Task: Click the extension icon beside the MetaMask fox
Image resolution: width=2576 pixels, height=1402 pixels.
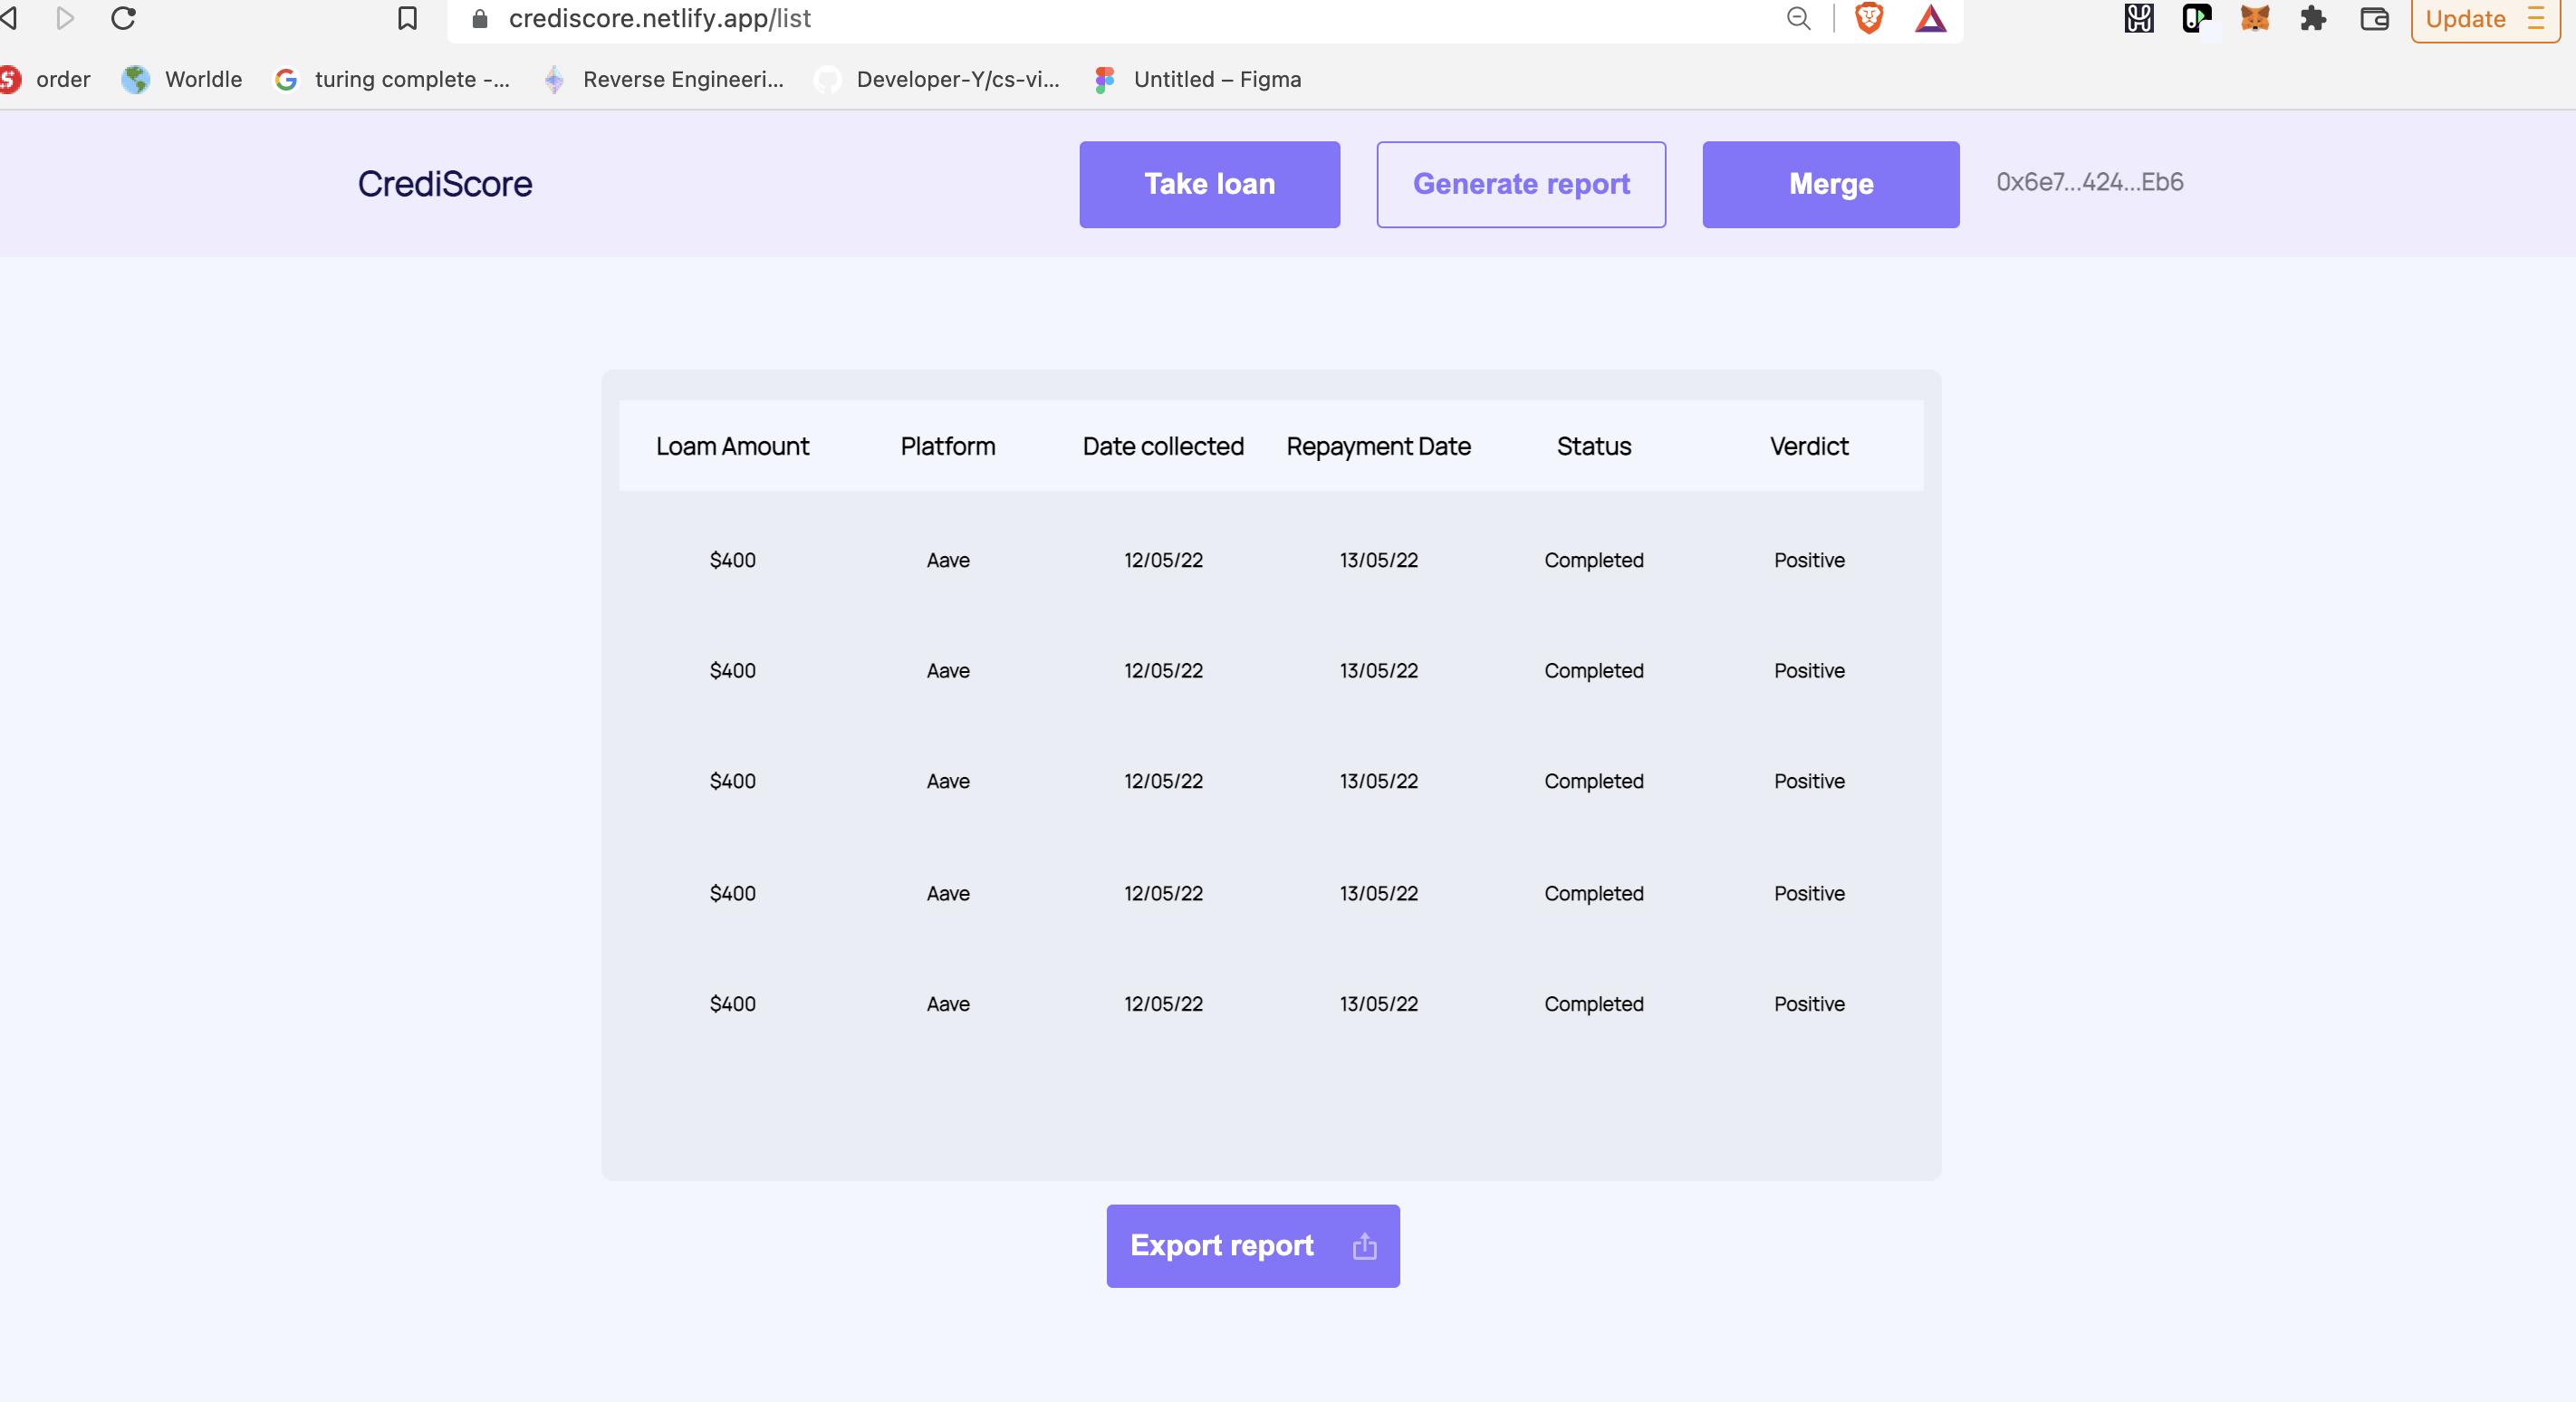Action: (x=2196, y=18)
